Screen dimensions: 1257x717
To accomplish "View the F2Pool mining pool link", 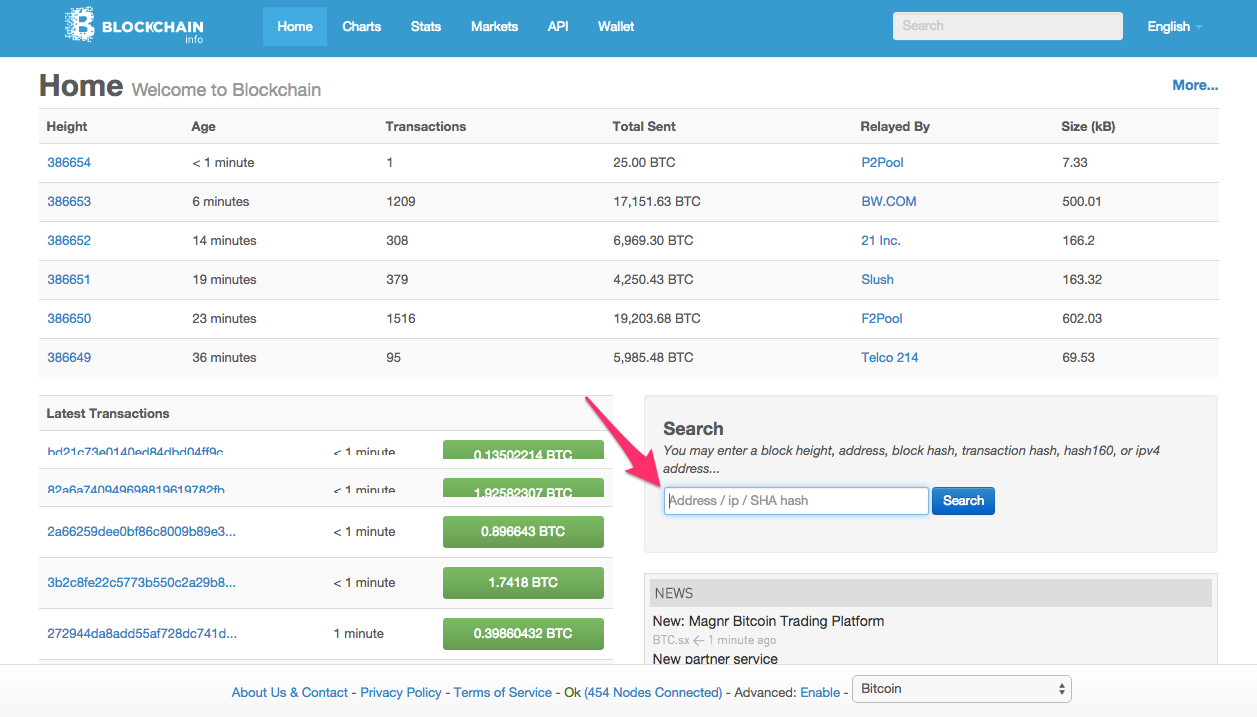I will (881, 319).
